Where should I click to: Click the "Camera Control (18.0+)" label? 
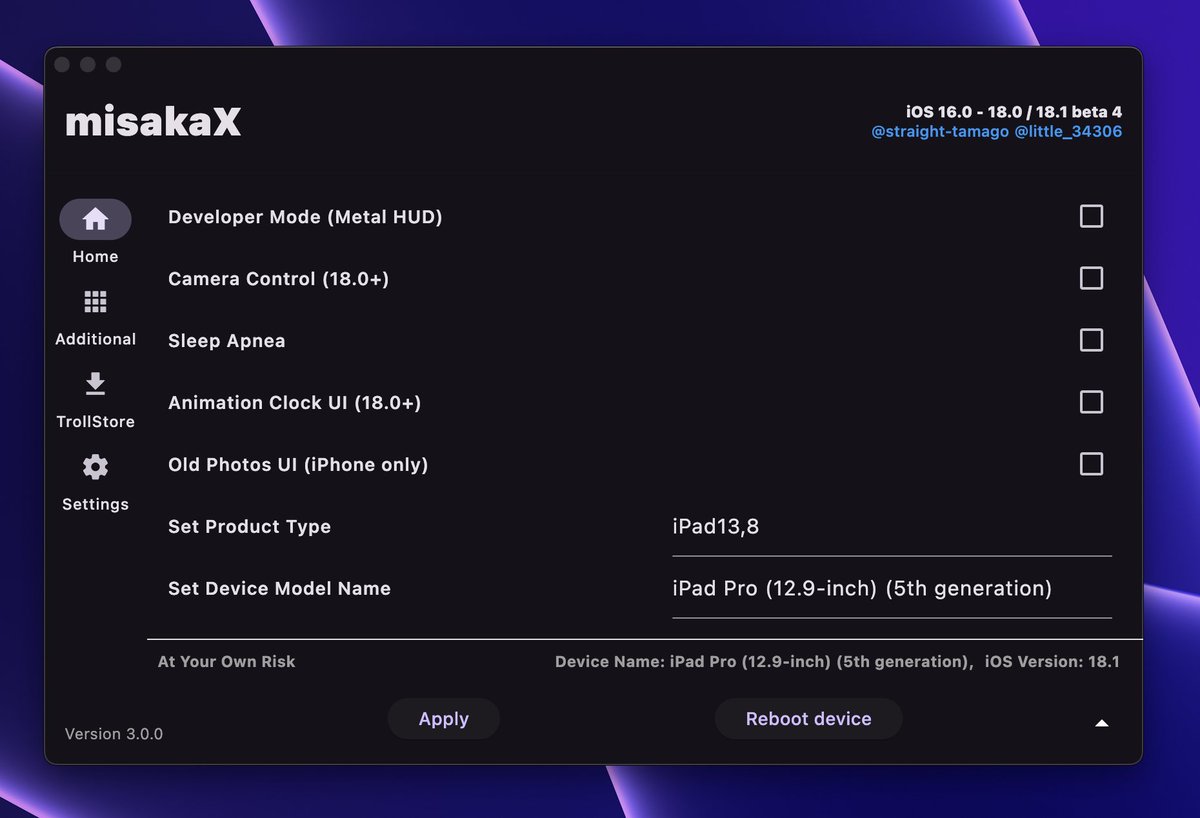[278, 279]
